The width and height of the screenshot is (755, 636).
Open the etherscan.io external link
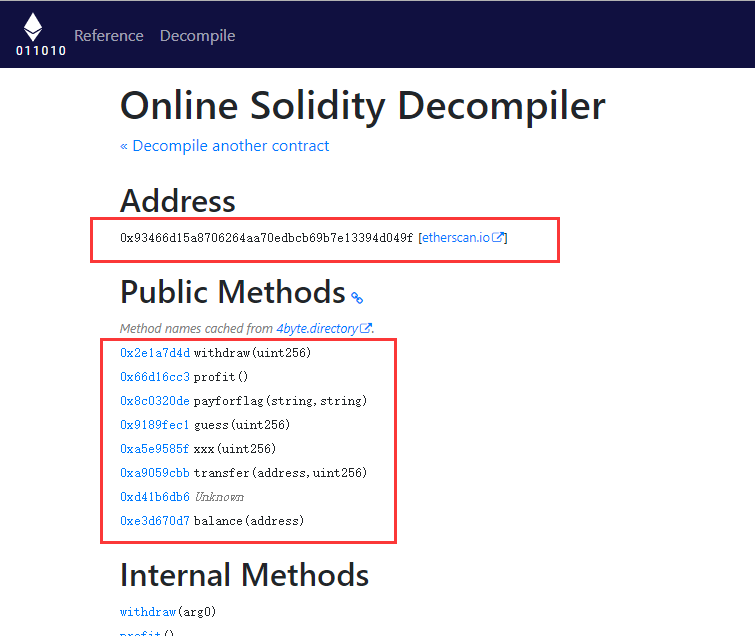tap(463, 238)
